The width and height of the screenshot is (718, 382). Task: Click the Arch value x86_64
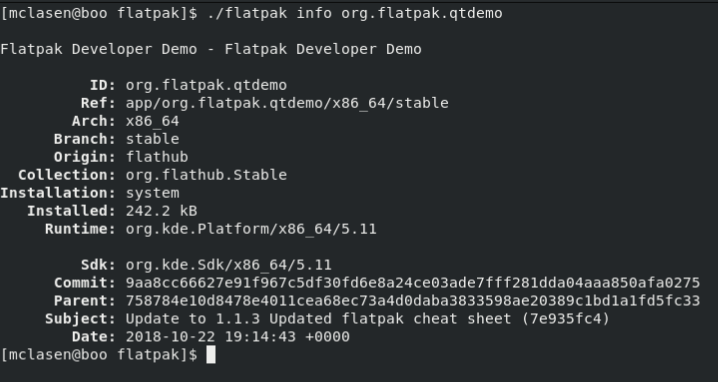tap(152, 121)
